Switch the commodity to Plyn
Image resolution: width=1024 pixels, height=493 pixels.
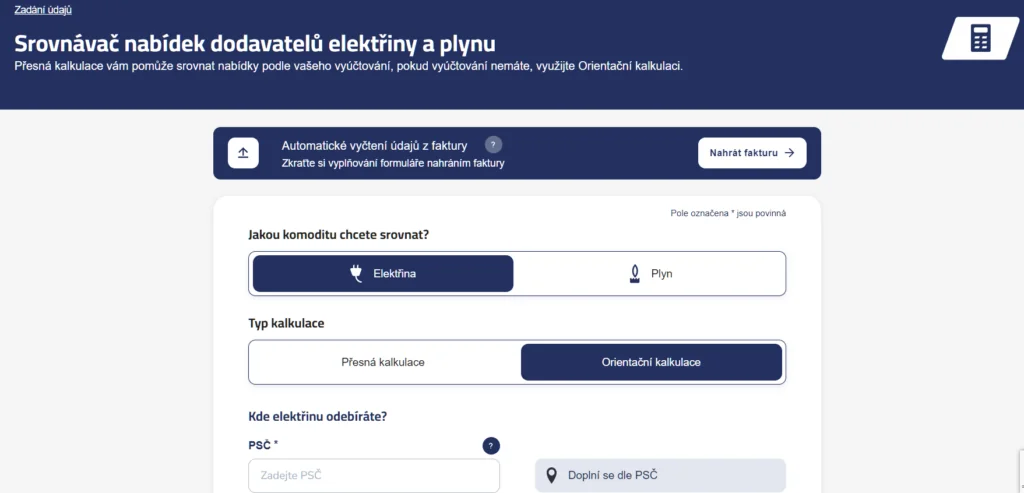[650, 274]
